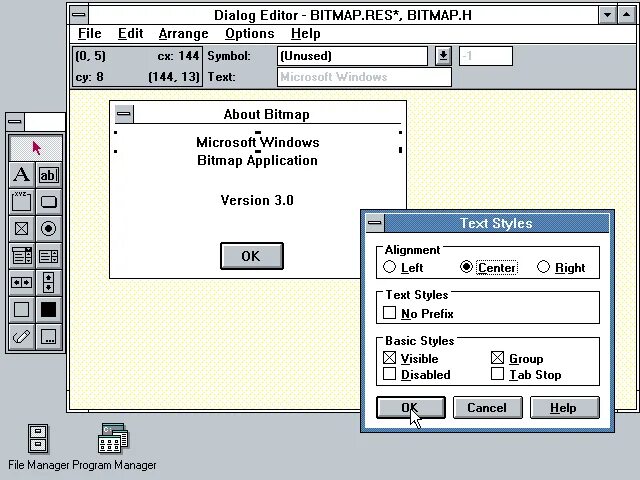Select the Combo box tool

(22, 256)
